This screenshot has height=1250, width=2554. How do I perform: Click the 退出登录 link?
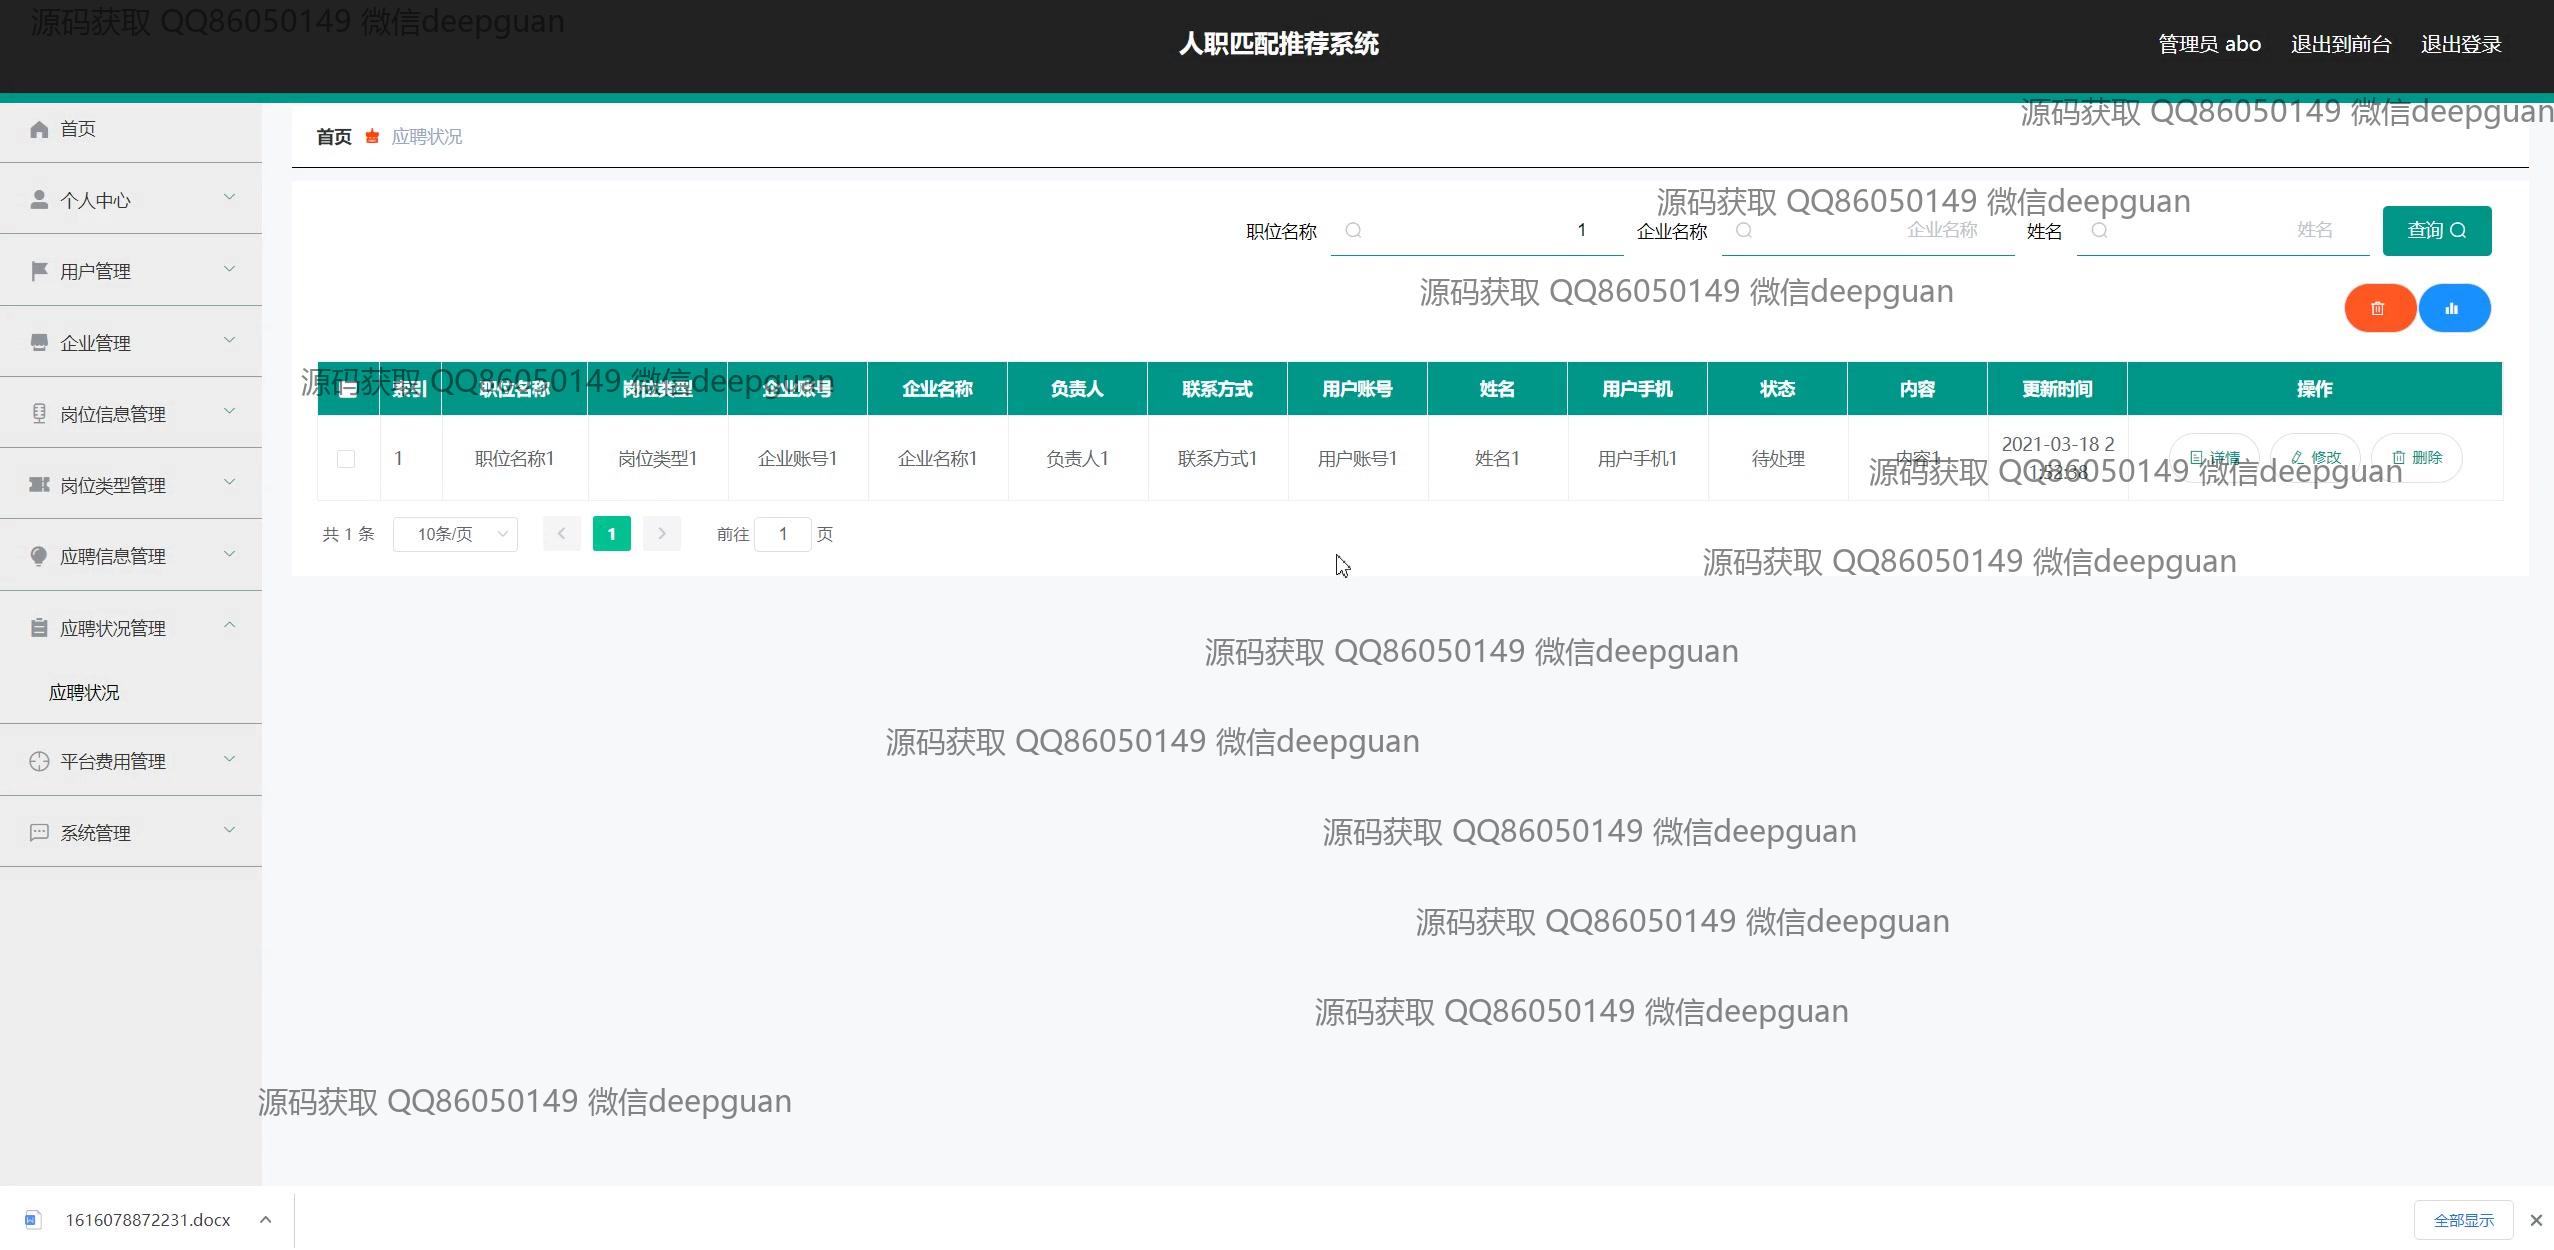pos(2460,44)
